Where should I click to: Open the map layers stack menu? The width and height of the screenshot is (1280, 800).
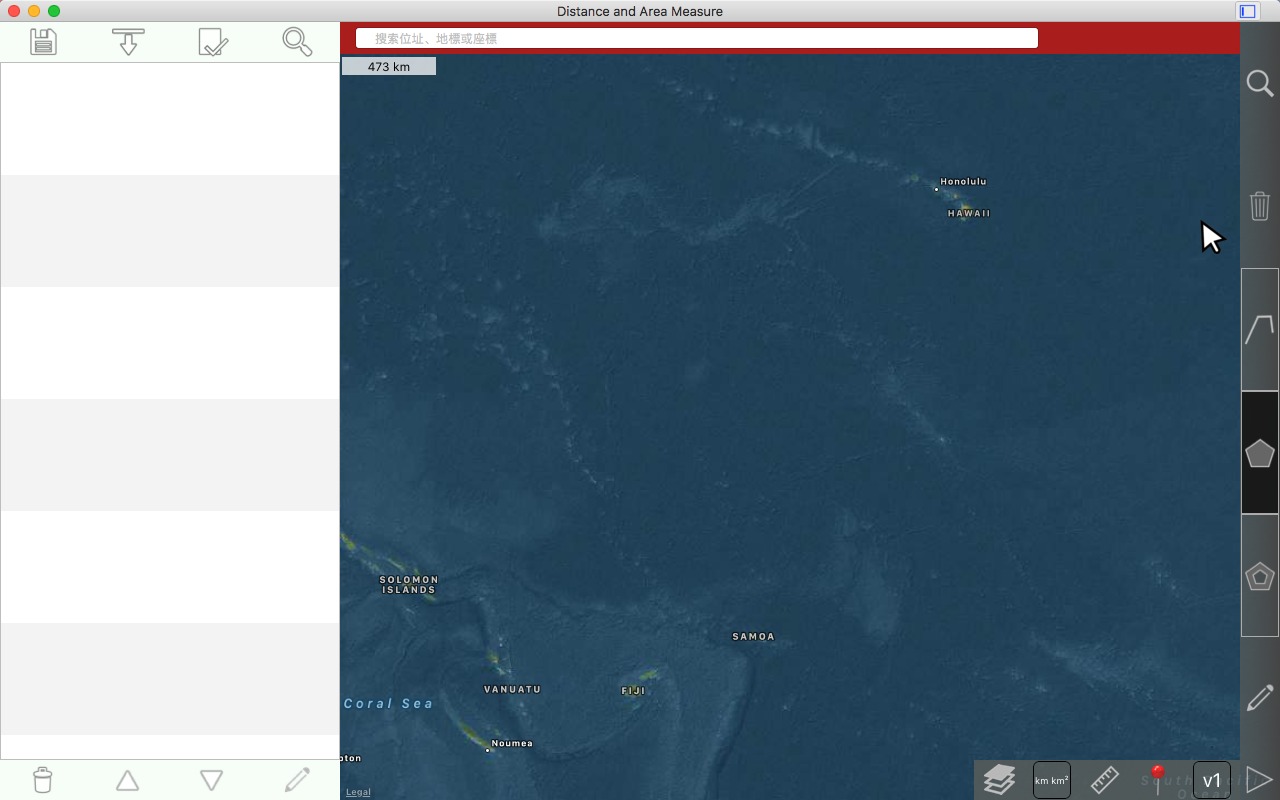tap(999, 779)
